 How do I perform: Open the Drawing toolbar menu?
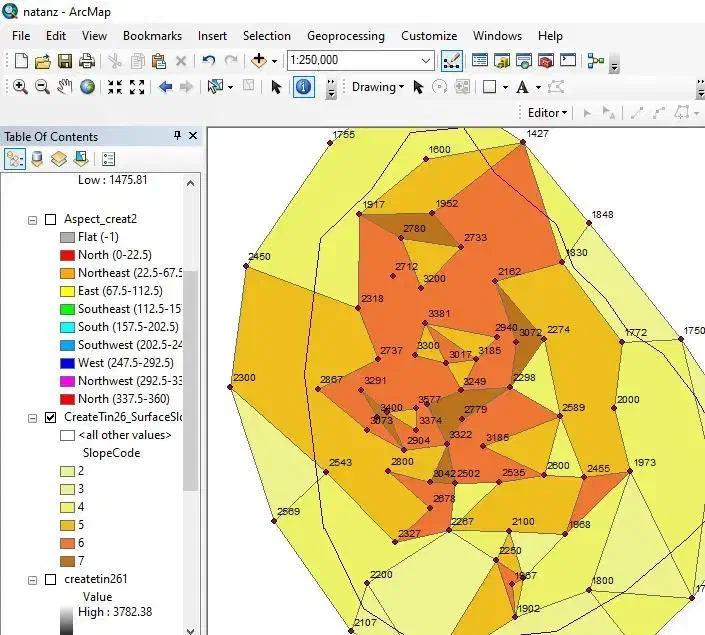pyautogui.click(x=378, y=87)
